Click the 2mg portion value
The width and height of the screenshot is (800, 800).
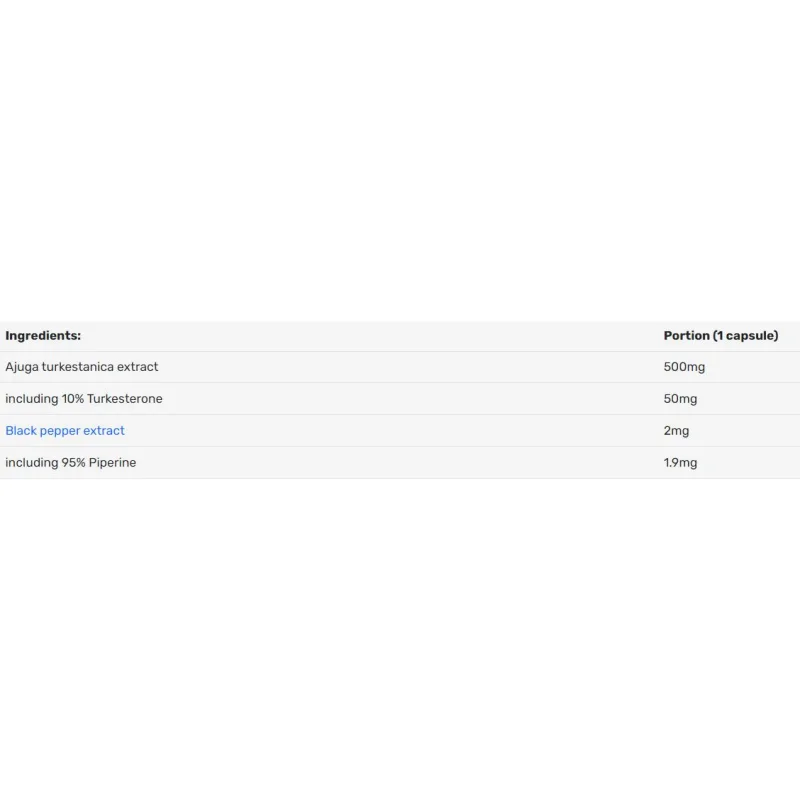[x=676, y=431]
